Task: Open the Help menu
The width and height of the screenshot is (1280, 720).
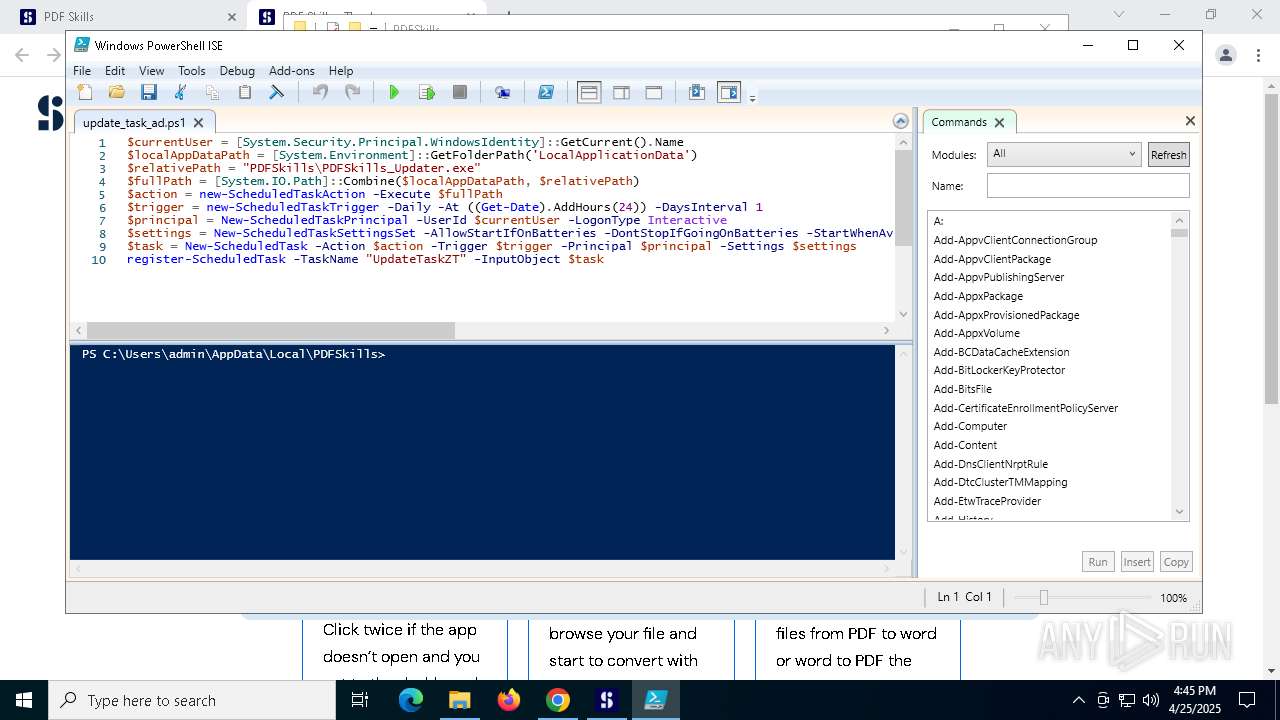Action: [341, 71]
